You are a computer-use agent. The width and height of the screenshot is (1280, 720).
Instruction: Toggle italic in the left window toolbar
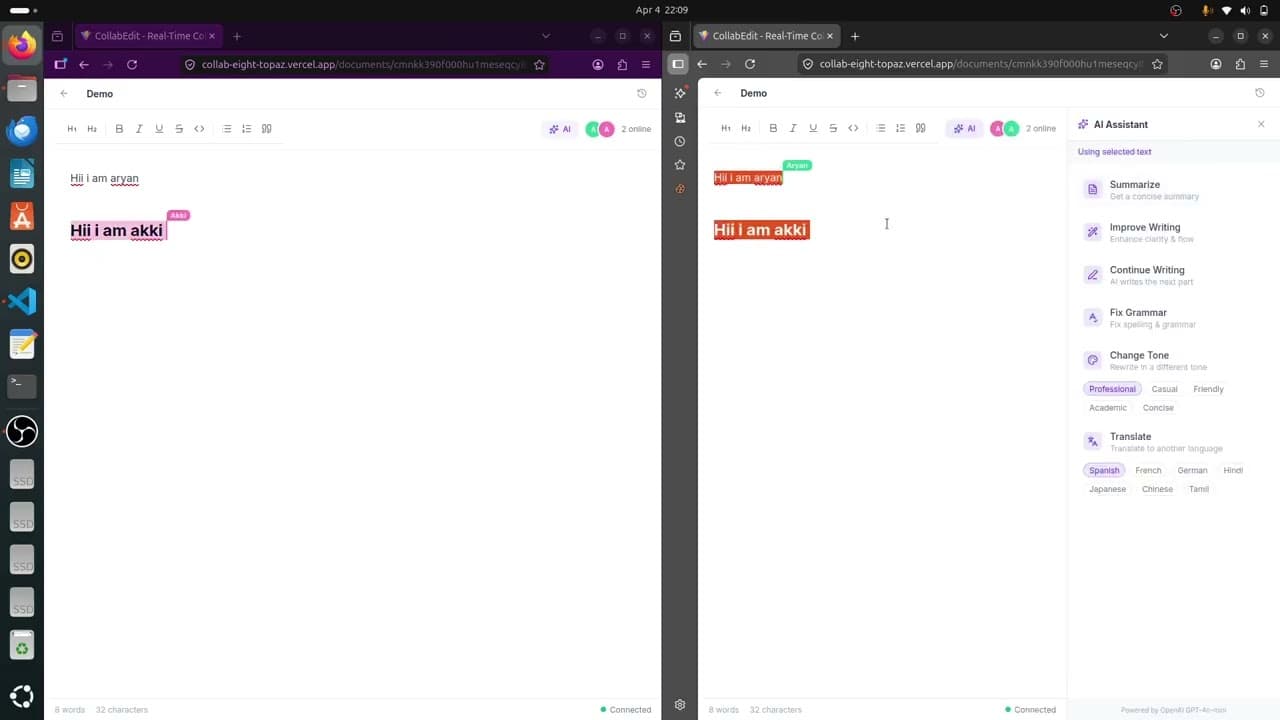(139, 129)
